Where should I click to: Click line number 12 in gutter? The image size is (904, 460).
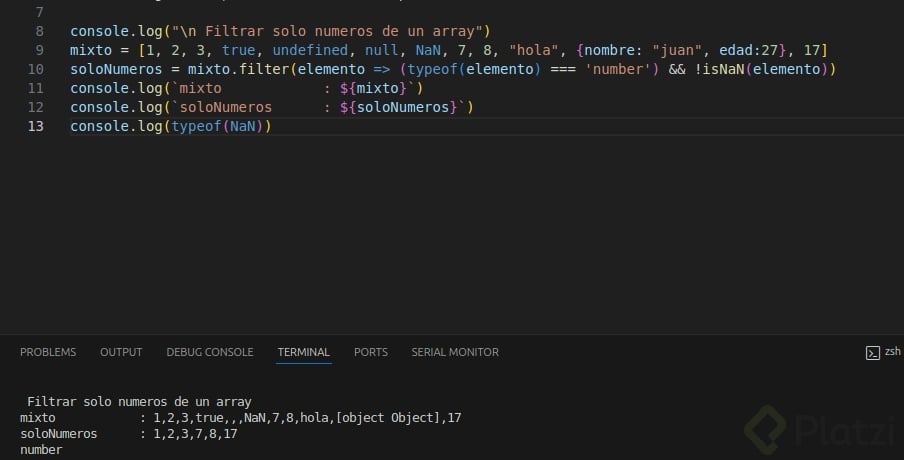pos(36,107)
